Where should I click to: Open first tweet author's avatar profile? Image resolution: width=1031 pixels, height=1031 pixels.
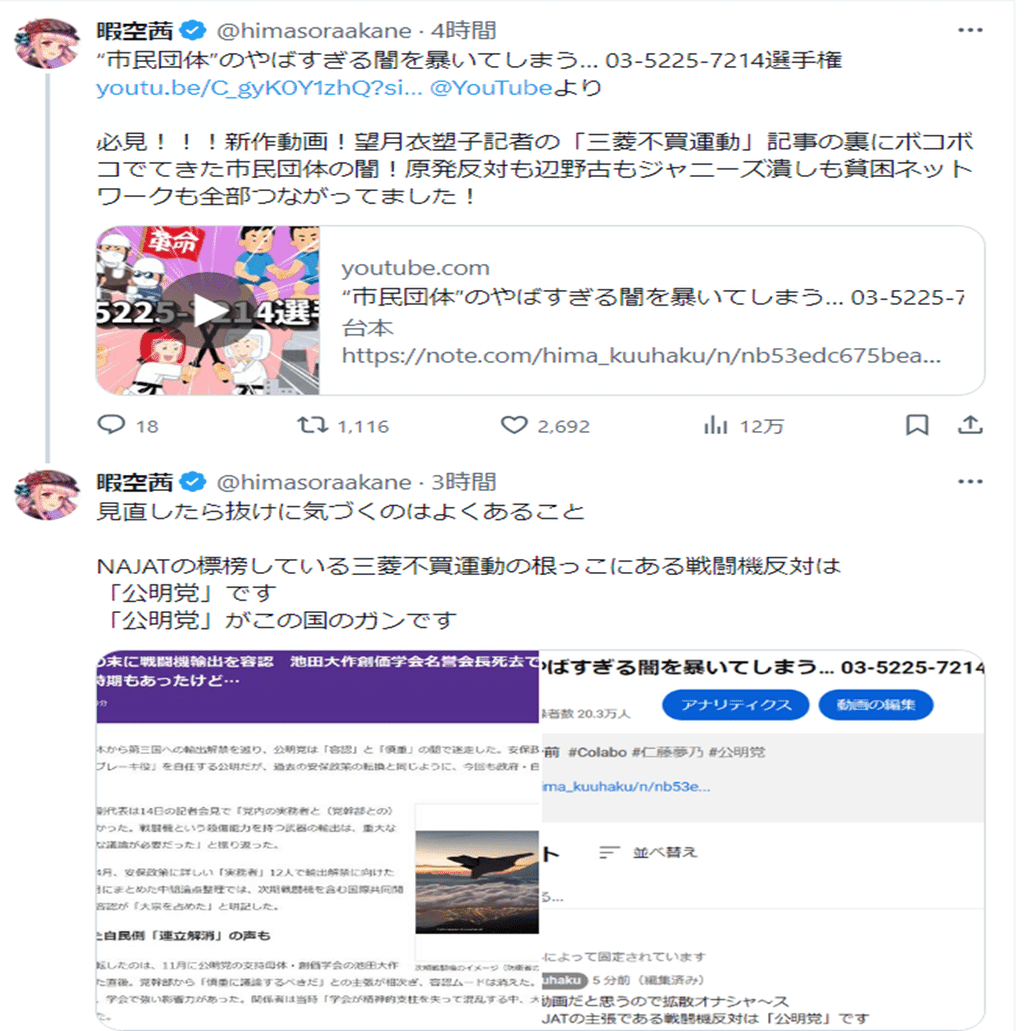[47, 43]
